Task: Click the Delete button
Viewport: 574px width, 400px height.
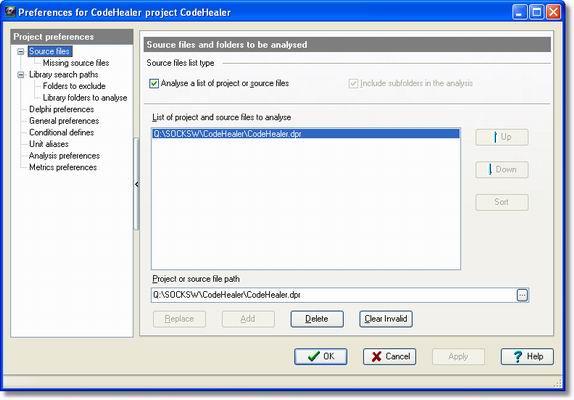Action: (x=317, y=319)
